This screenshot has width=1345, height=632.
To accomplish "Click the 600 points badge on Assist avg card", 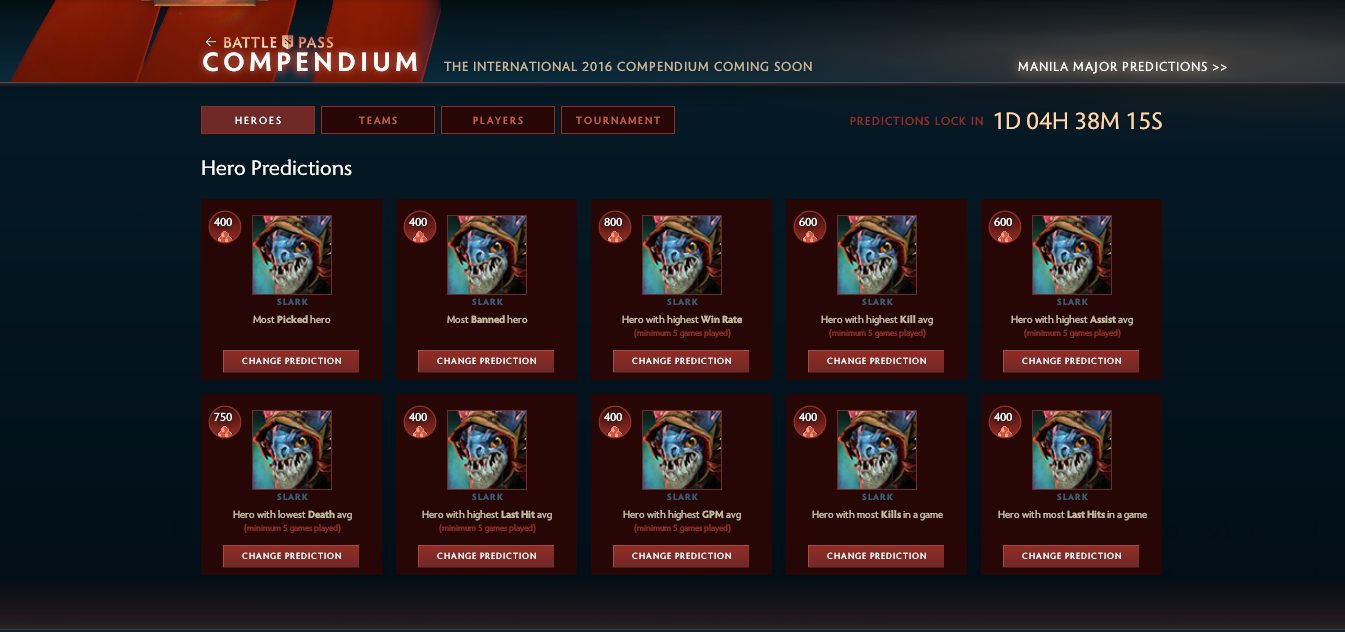I will [1004, 227].
